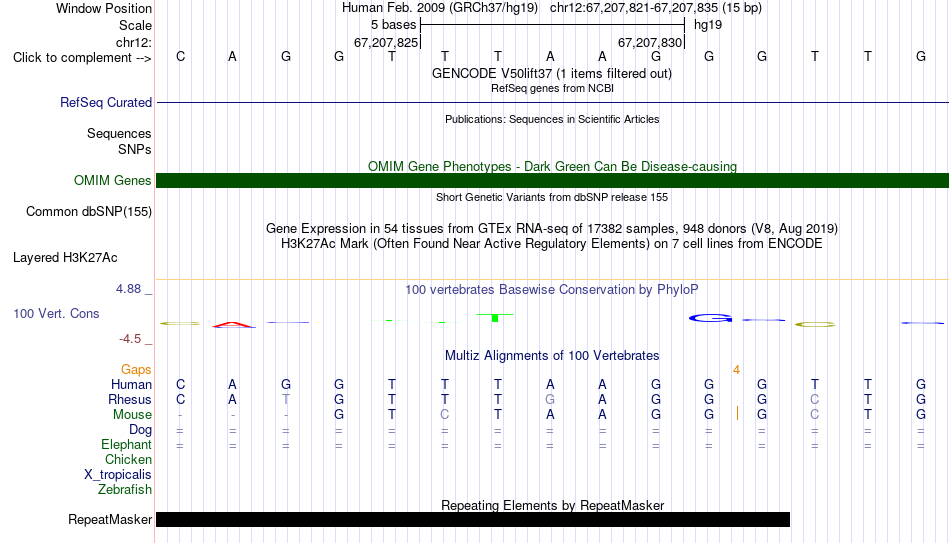Viewport: 950px width, 543px height.
Task: Click 'Repeating Elements by RepeatMasker' title
Action: point(553,505)
